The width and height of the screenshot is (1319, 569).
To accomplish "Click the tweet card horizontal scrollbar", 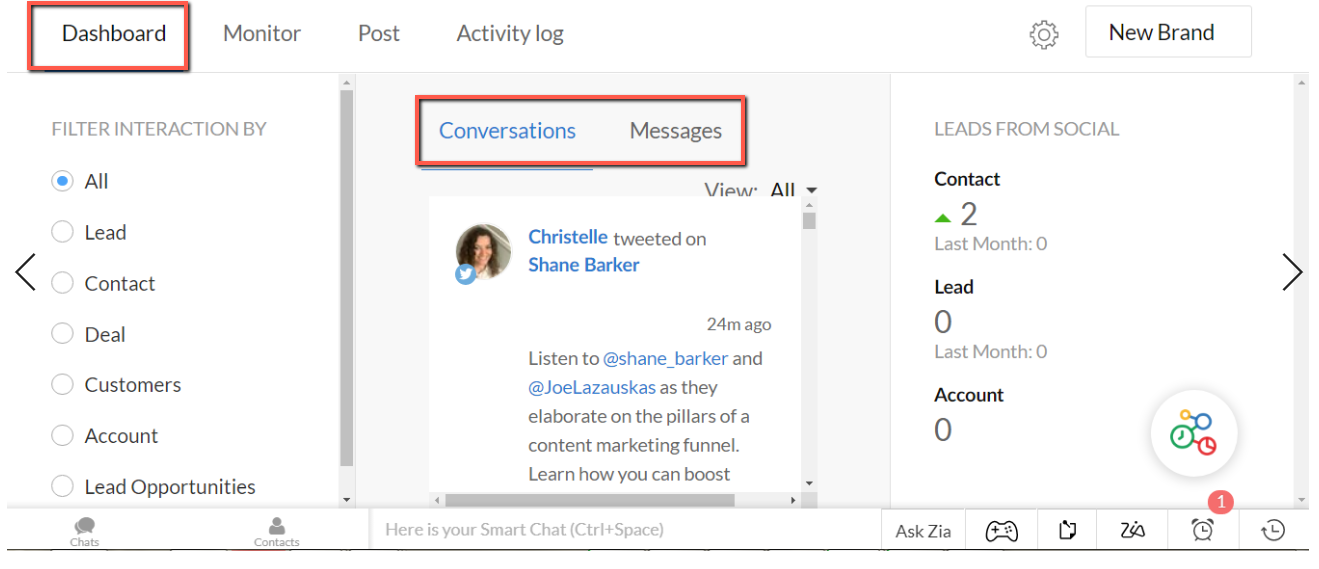I will (590, 500).
